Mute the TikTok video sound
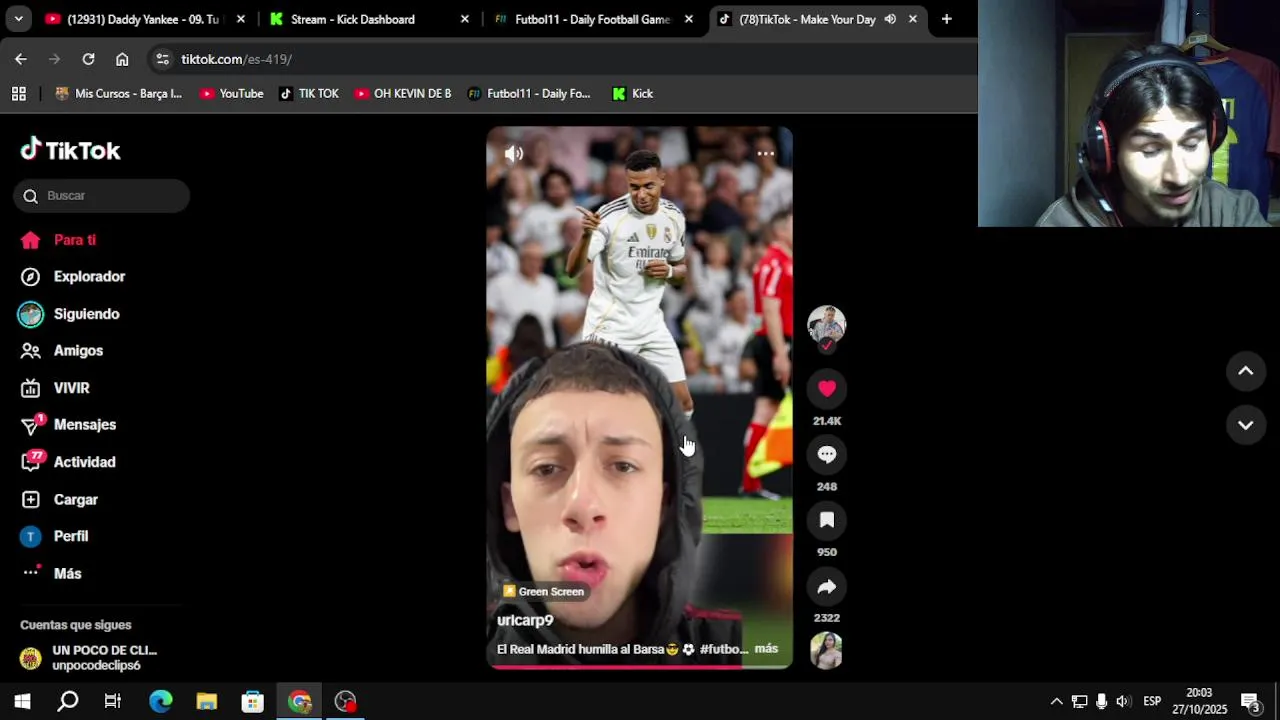 point(514,154)
